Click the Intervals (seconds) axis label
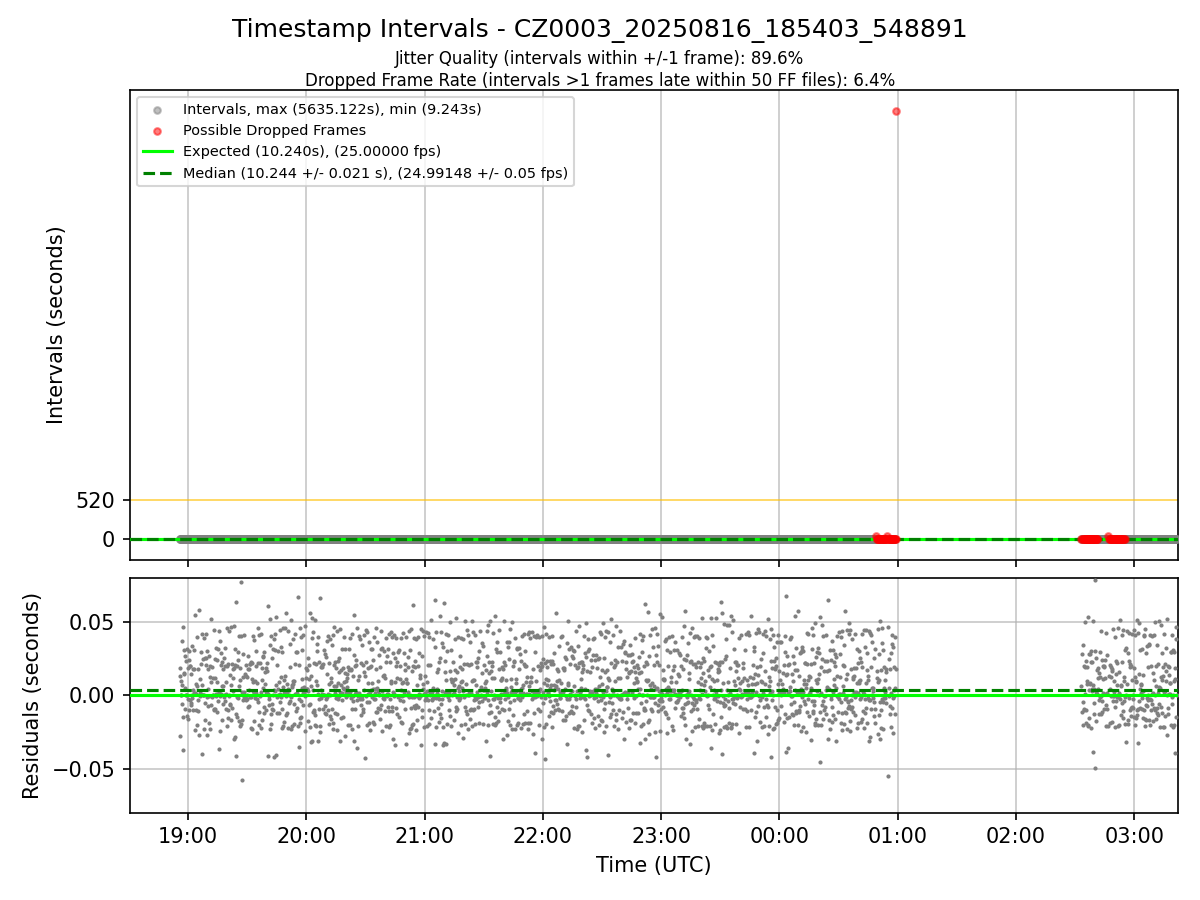The width and height of the screenshot is (1200, 900). 56,325
